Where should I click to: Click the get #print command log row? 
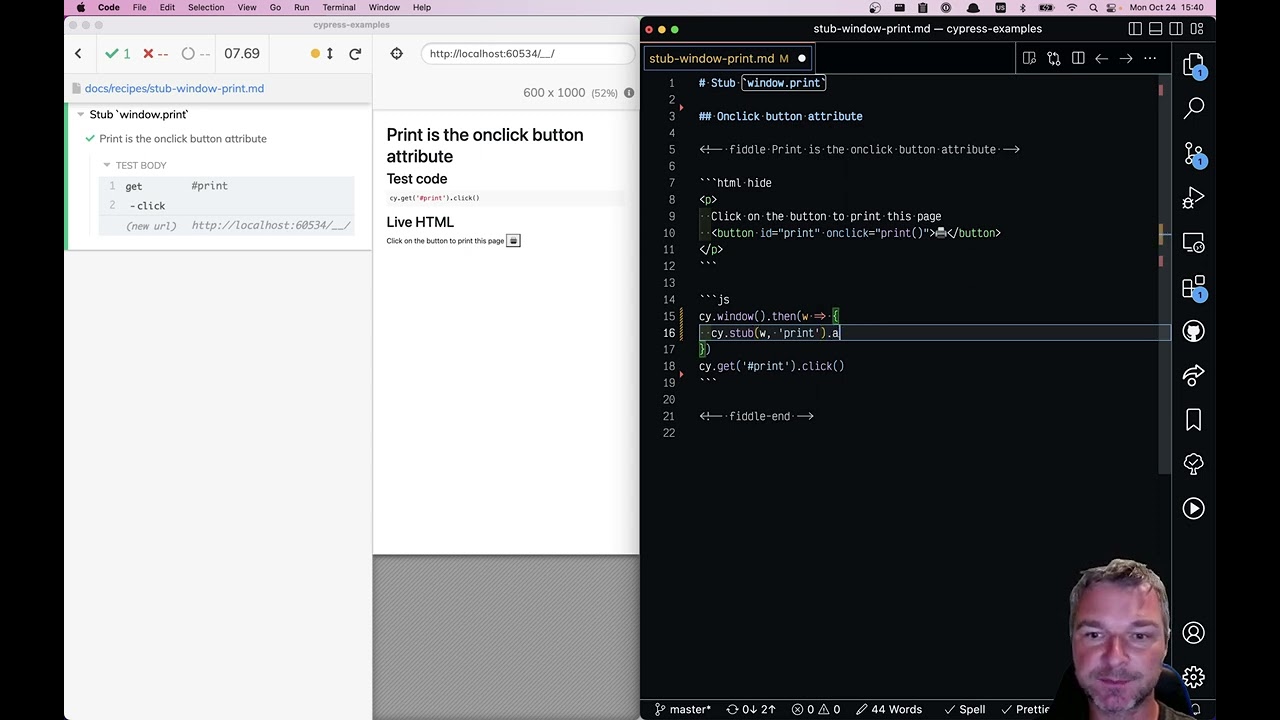pyautogui.click(x=227, y=186)
